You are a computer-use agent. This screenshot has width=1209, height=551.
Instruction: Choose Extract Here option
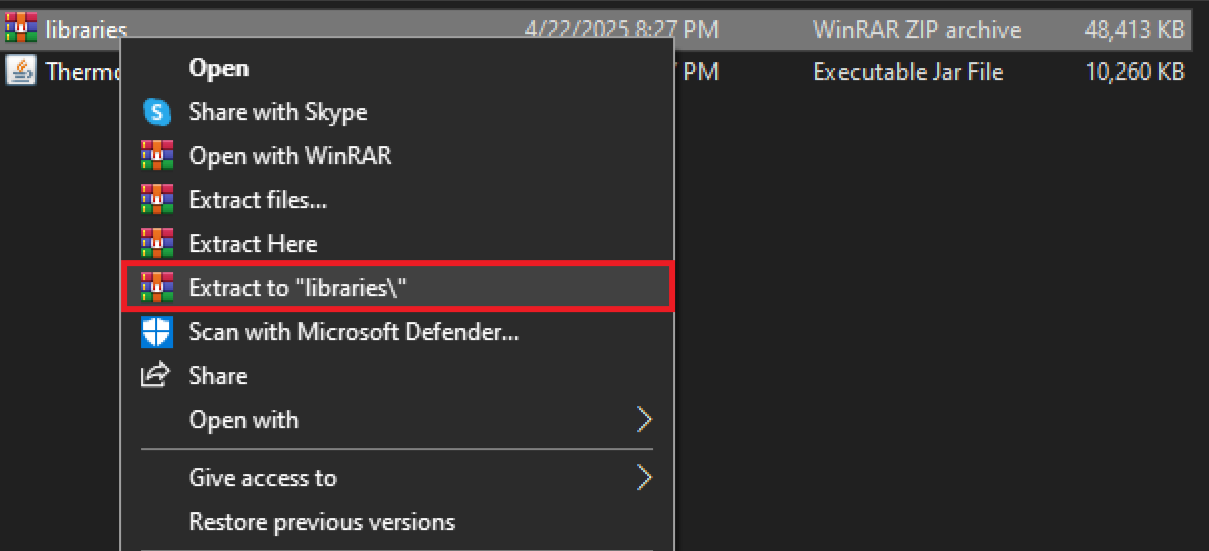click(x=397, y=244)
